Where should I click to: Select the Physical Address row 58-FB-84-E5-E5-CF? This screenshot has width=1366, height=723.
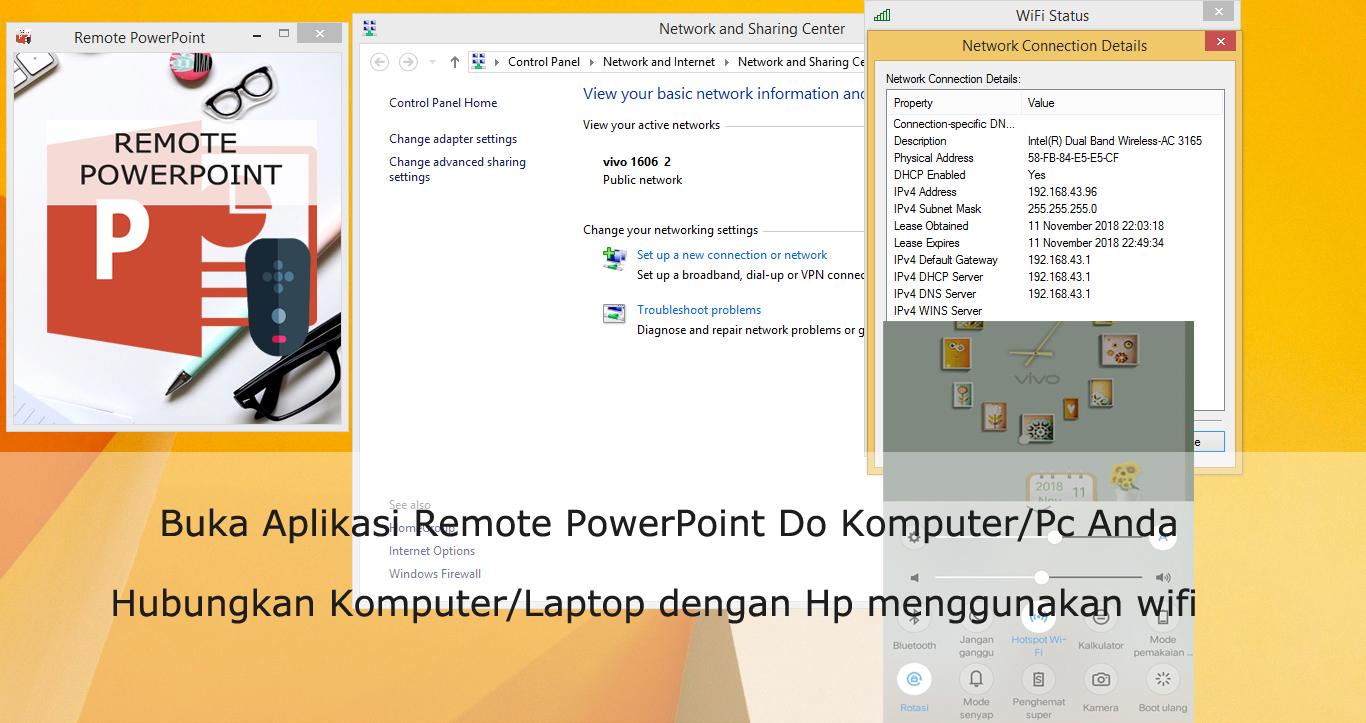click(x=1055, y=158)
